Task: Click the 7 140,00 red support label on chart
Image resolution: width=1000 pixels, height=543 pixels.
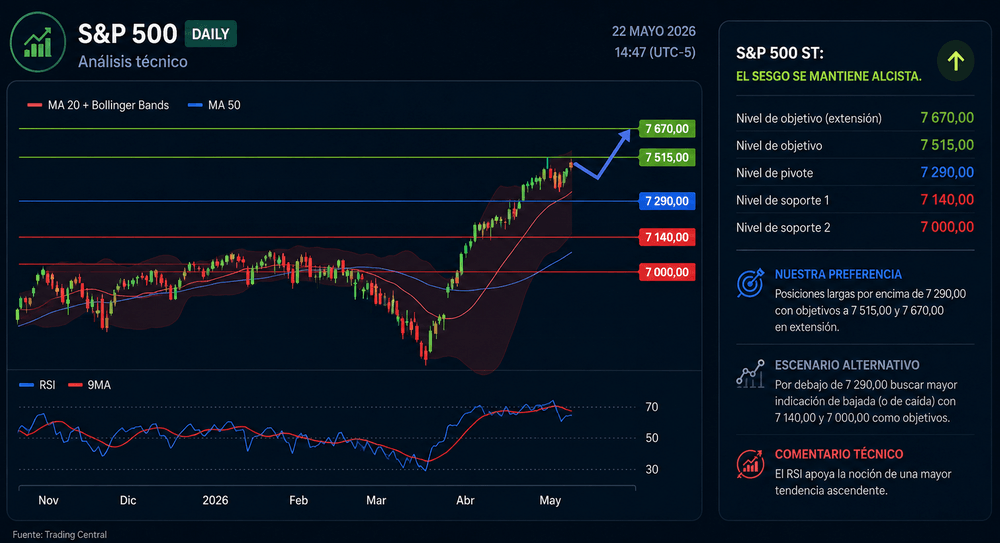Action: coord(666,237)
